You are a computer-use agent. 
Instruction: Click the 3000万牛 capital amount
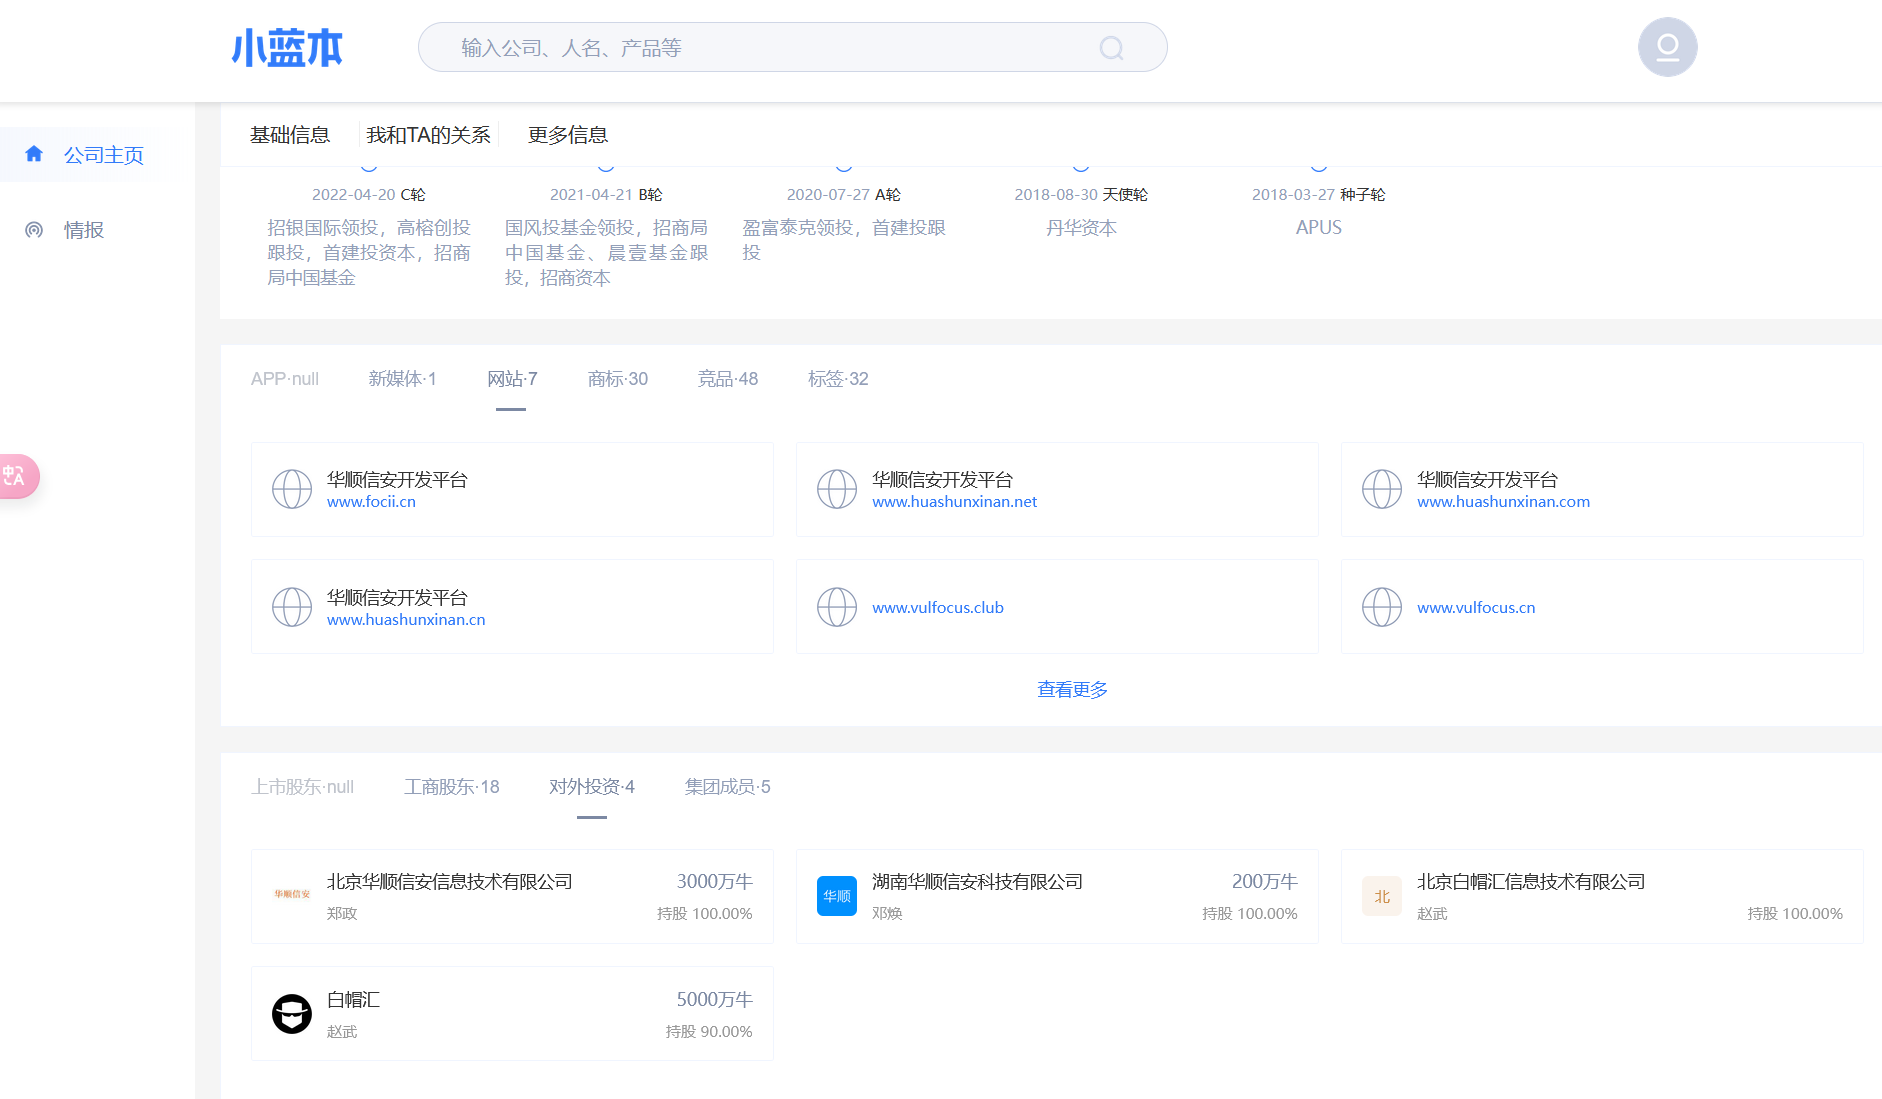714,882
